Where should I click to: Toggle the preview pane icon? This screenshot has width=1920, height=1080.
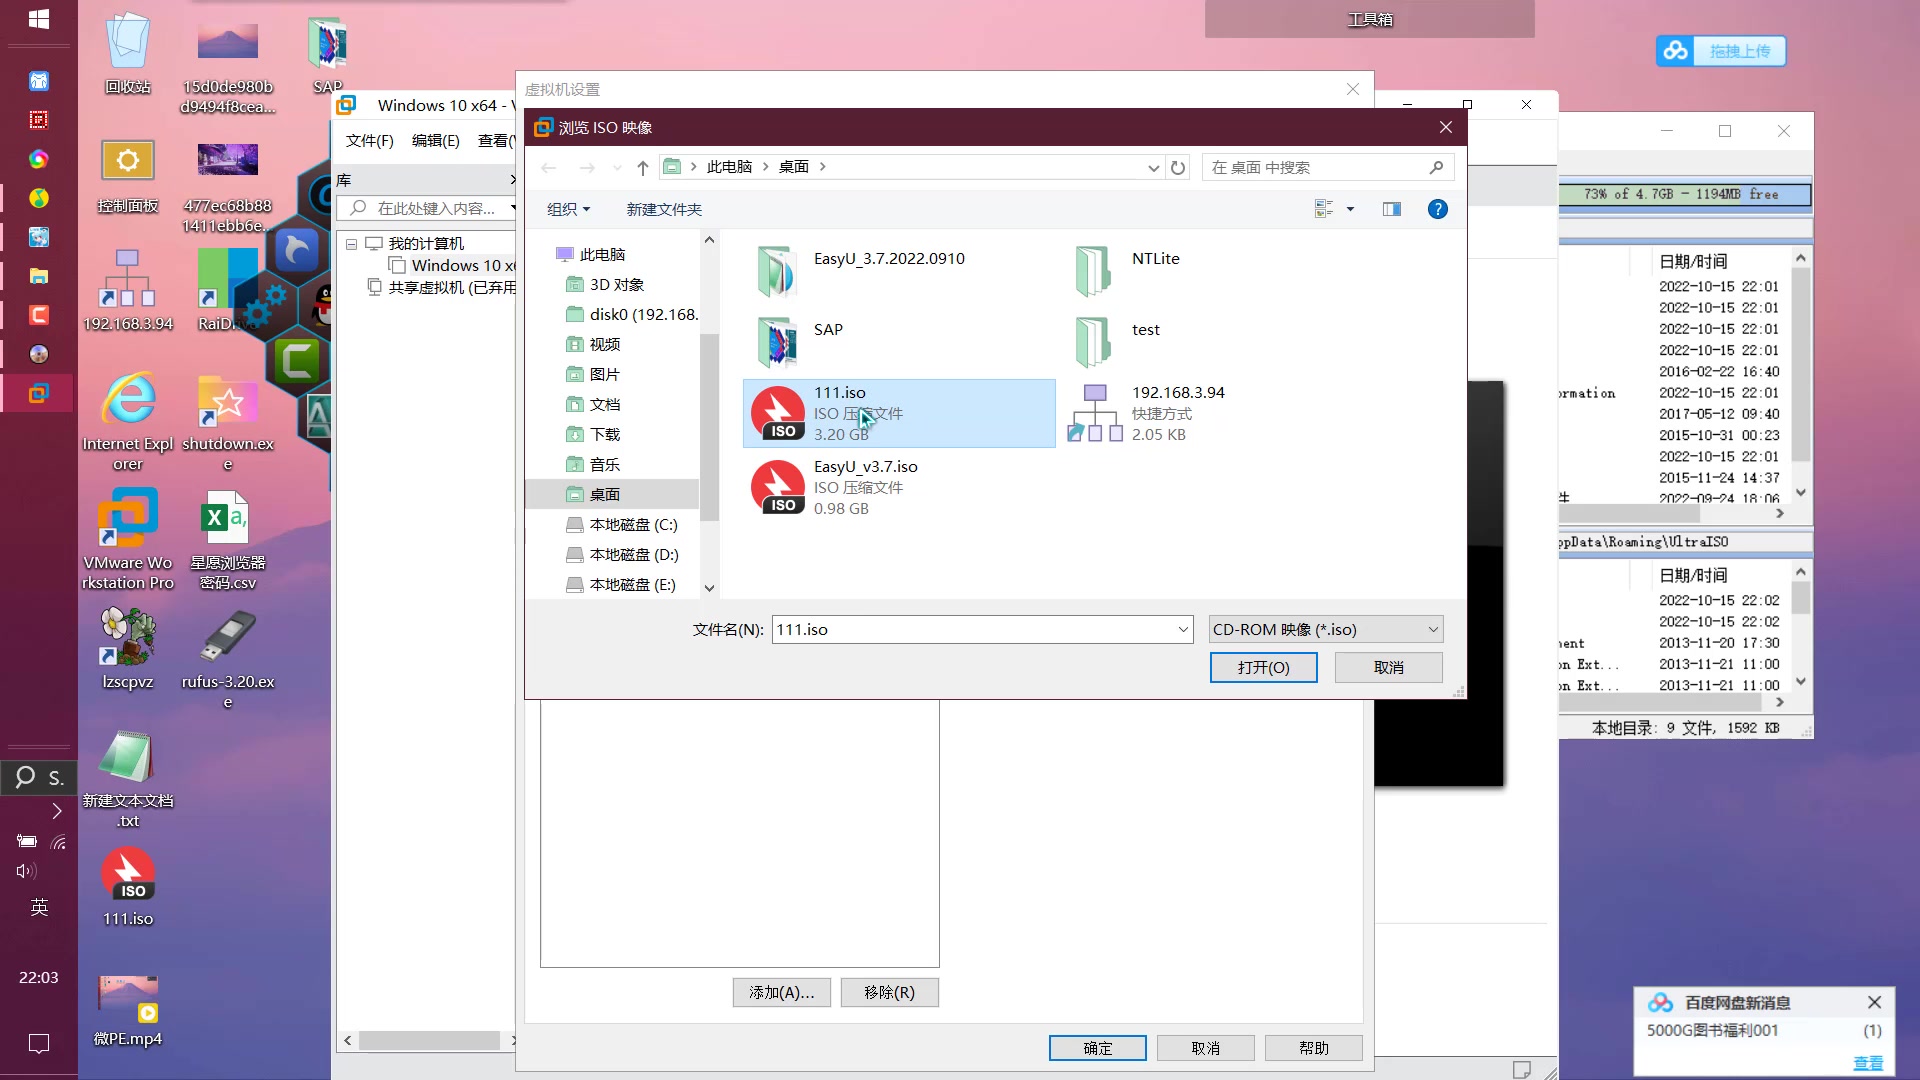point(1391,209)
